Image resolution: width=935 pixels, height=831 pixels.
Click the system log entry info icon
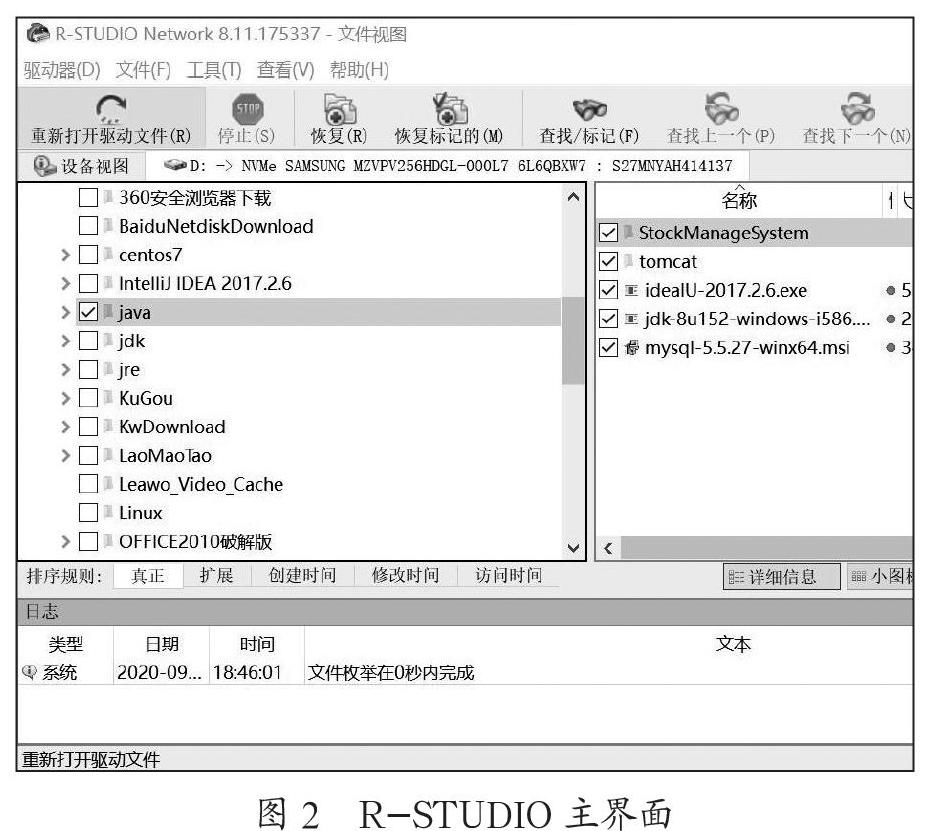29,672
